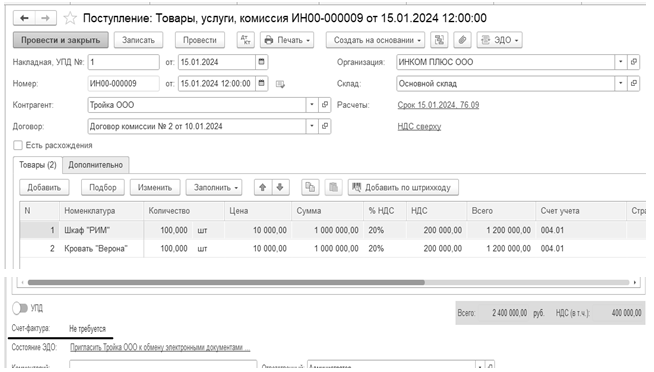Open related documents structure icon
The width and height of the screenshot is (654, 372).
439,40
